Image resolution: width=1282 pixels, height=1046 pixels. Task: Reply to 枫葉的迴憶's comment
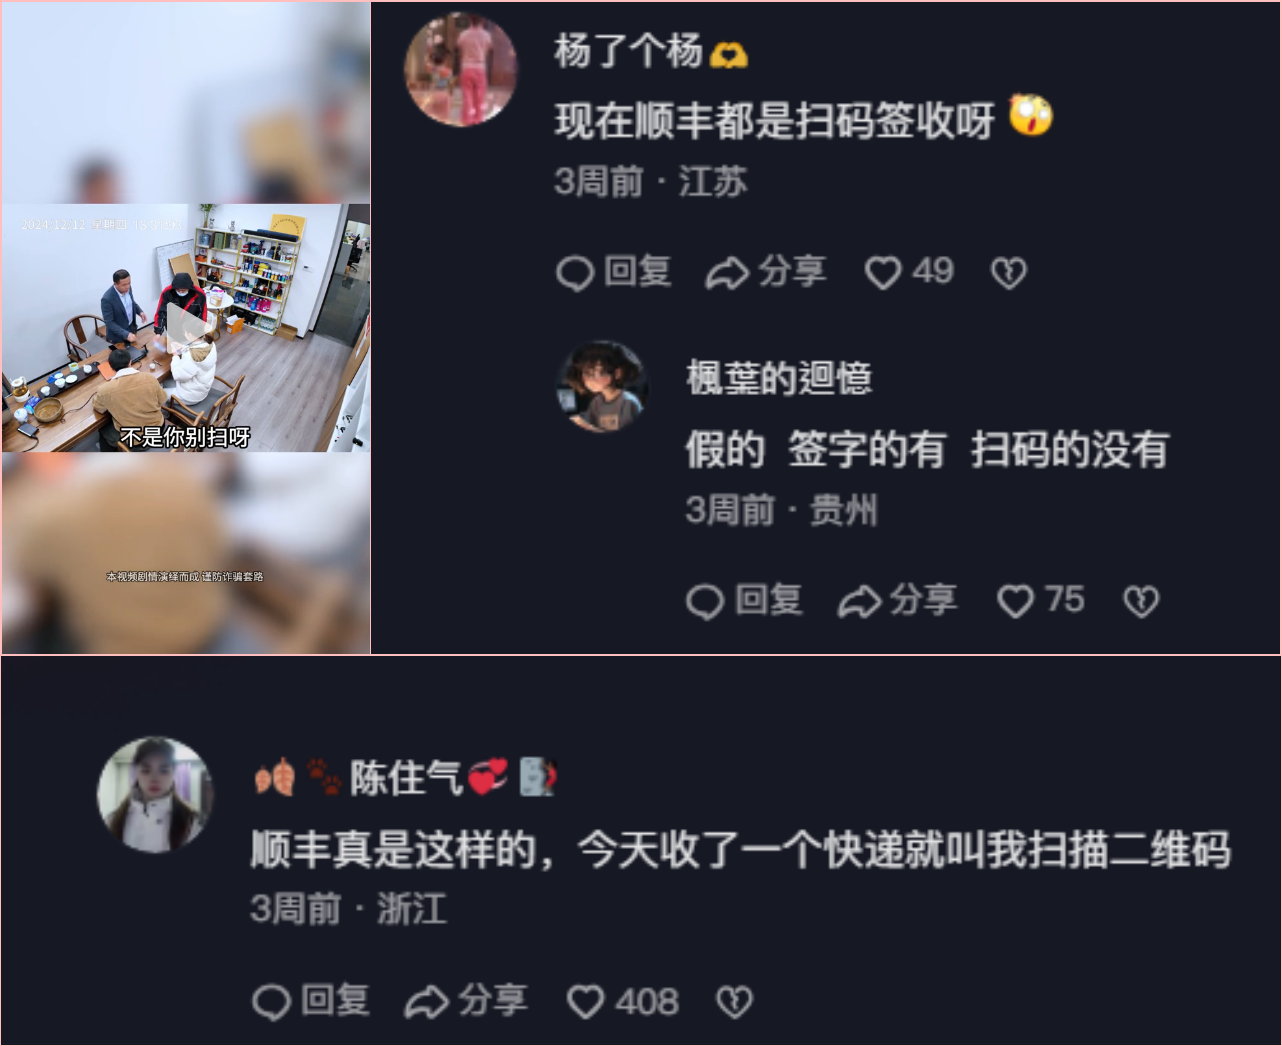(744, 600)
